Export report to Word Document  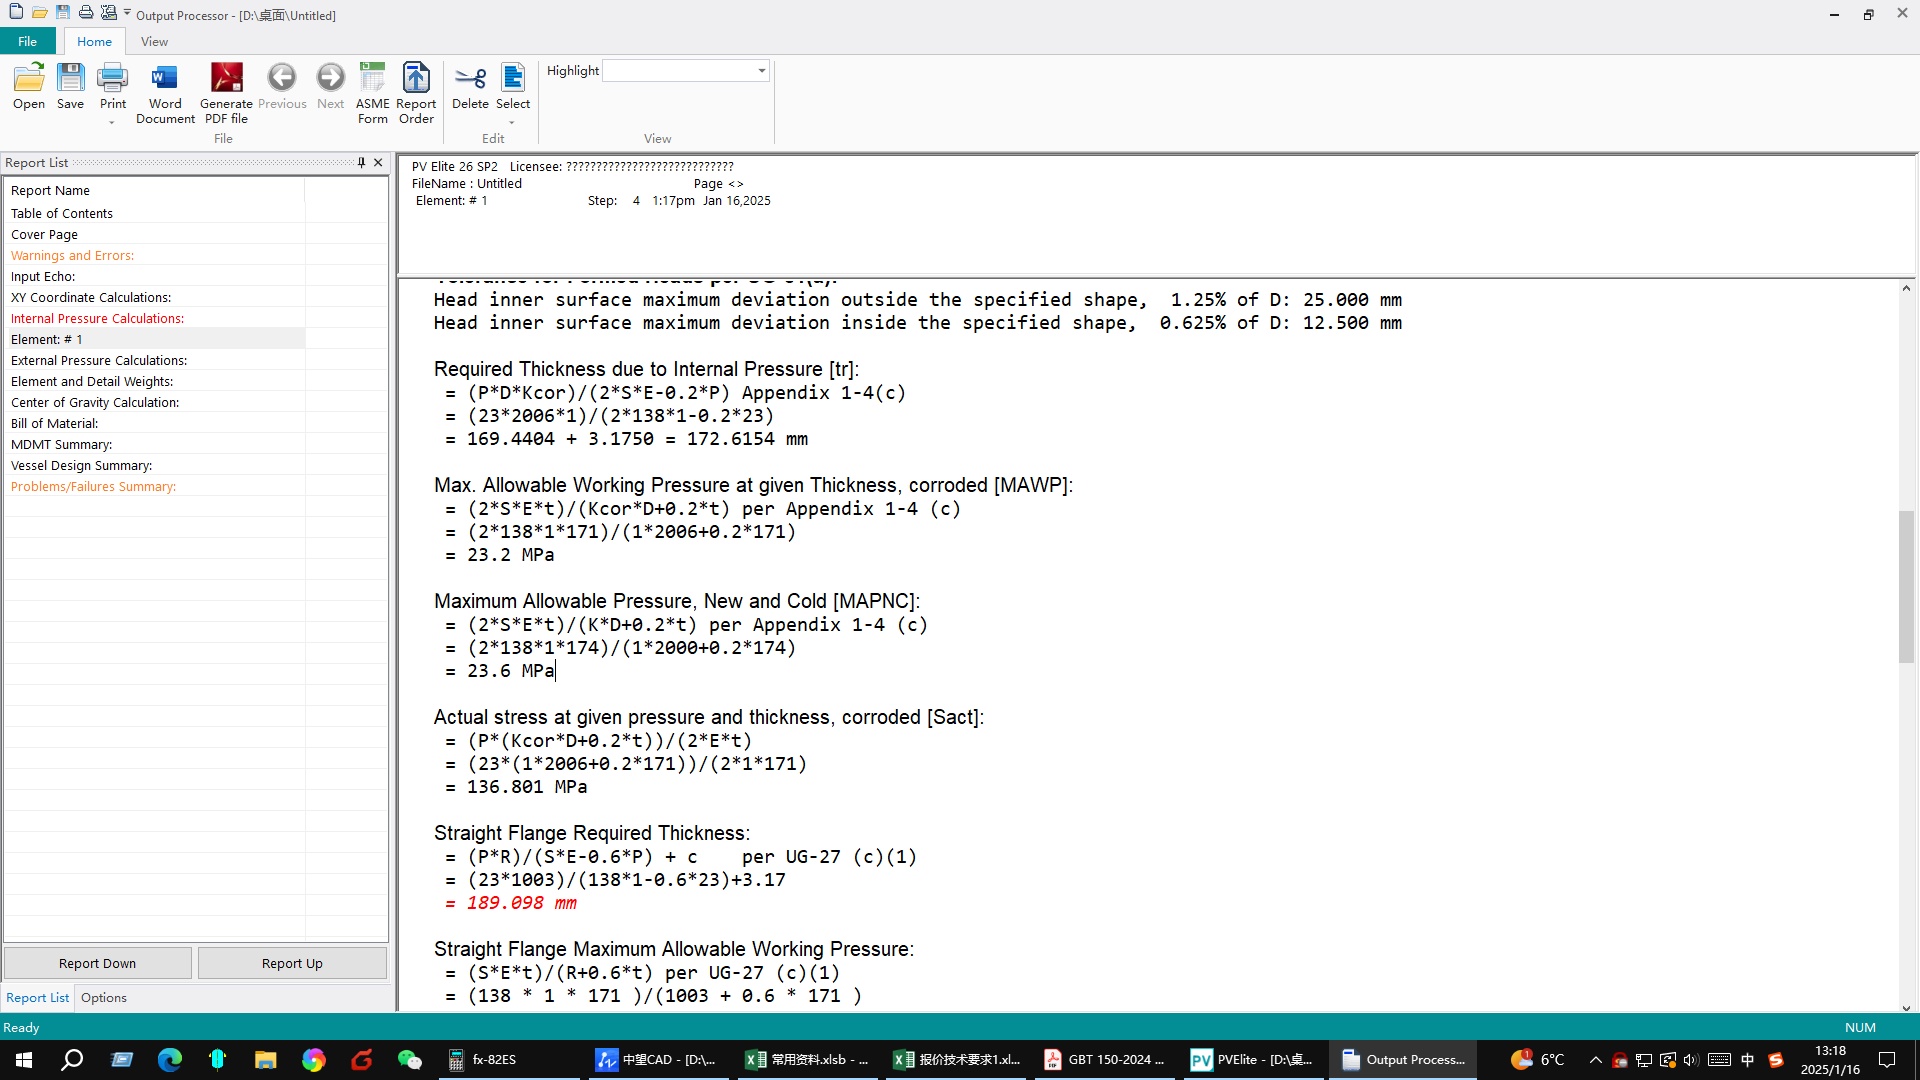coord(165,94)
